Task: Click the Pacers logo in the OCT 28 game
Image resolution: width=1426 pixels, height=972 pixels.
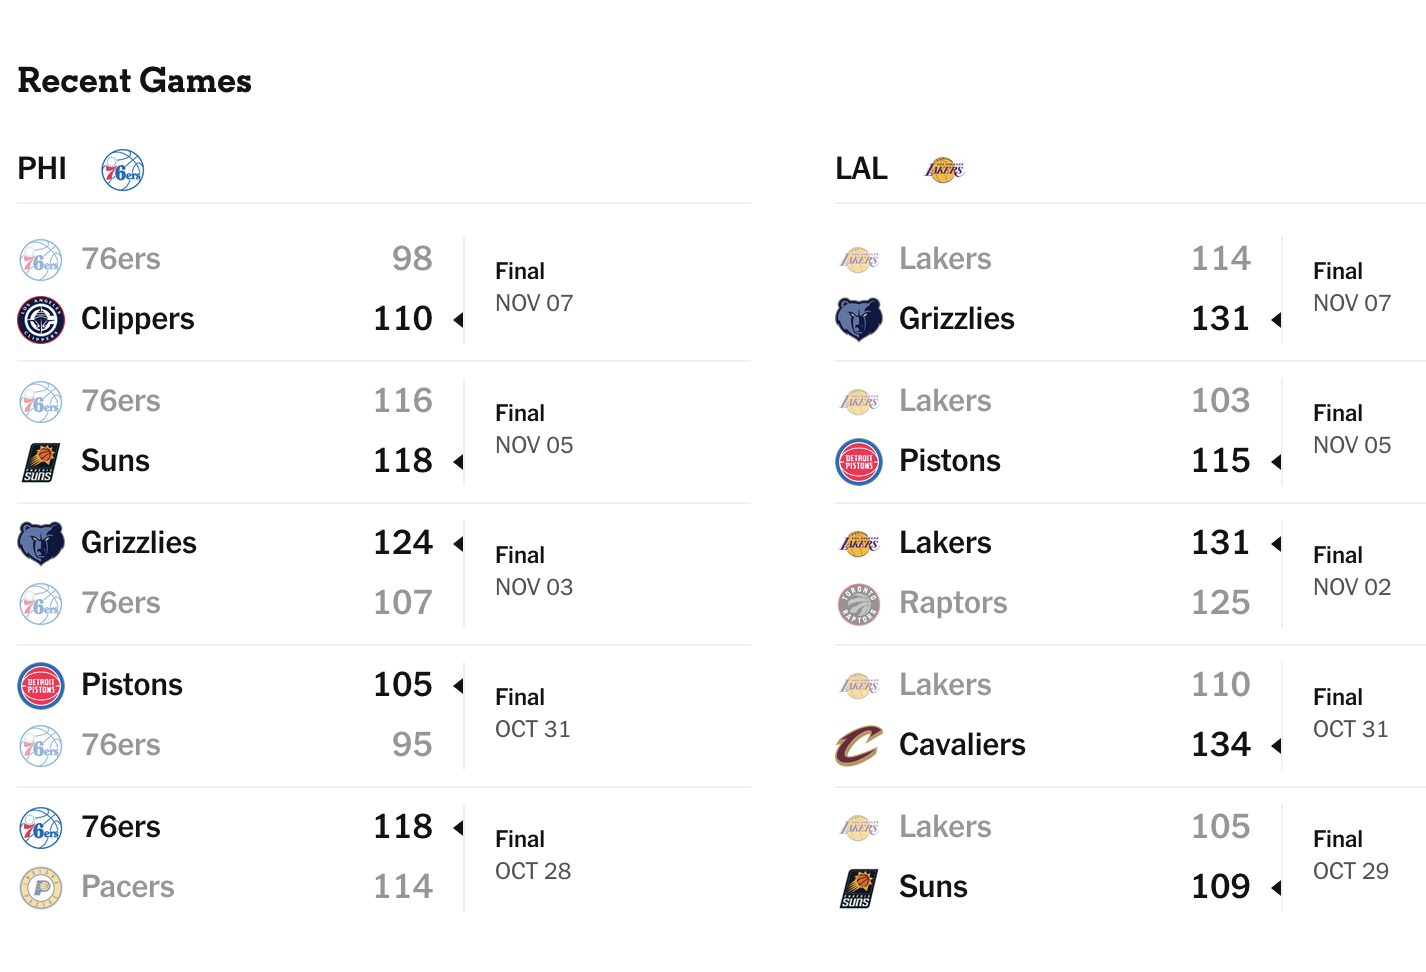Action: click(41, 888)
